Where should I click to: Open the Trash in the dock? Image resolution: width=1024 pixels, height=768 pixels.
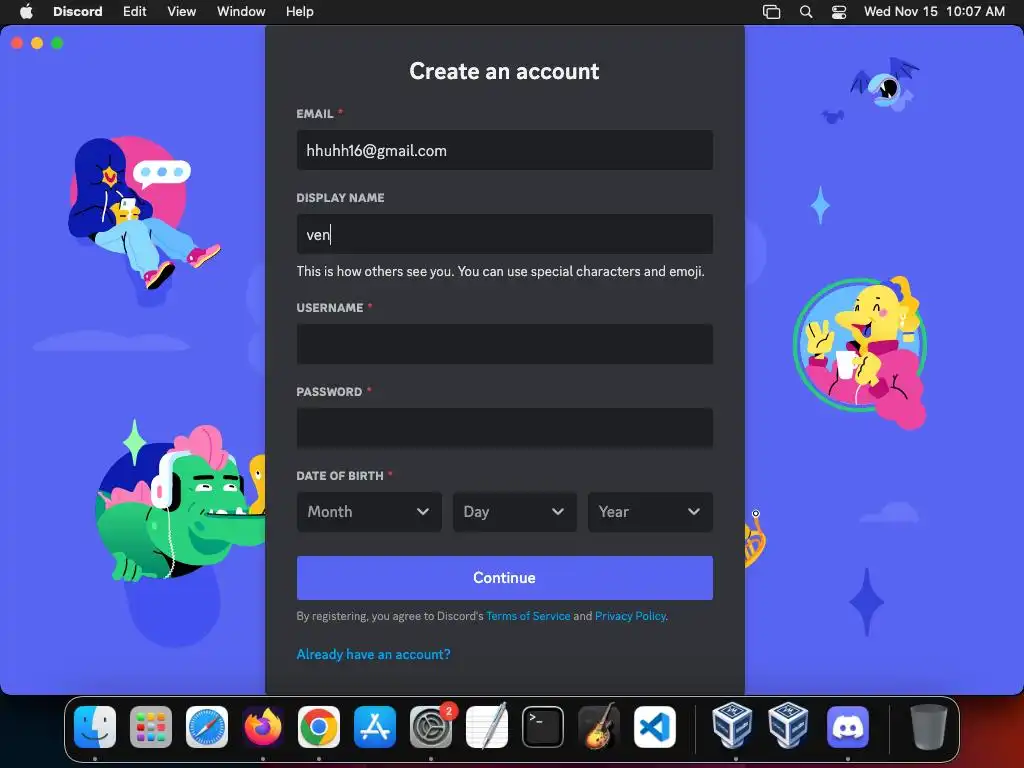pos(929,727)
